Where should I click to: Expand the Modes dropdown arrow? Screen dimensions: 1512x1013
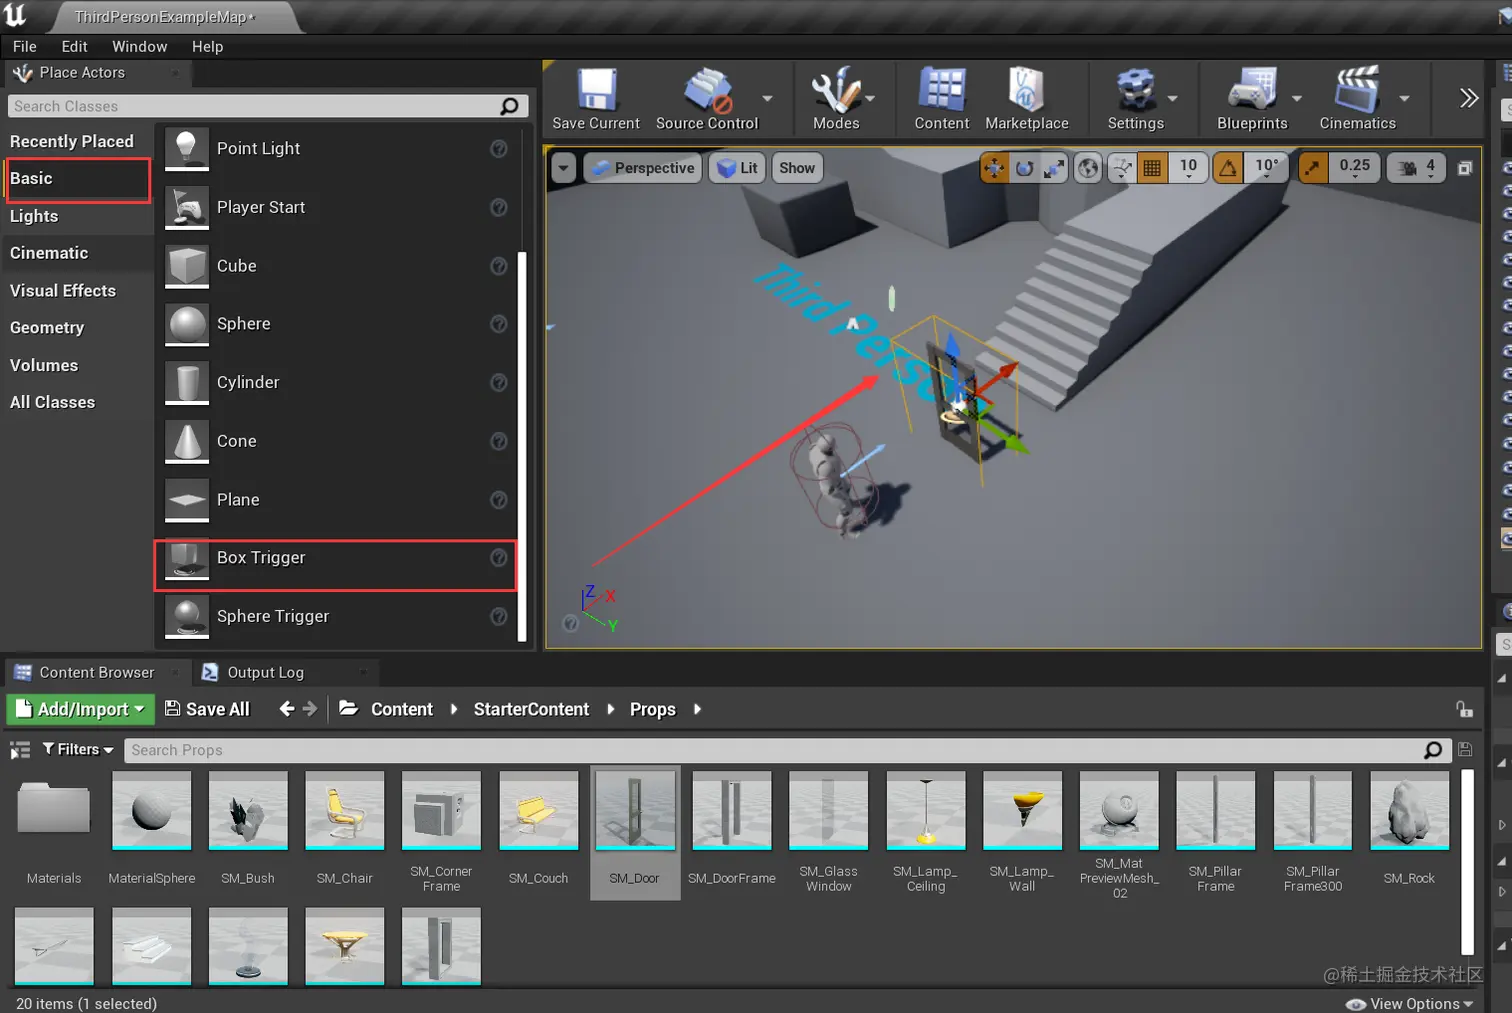(870, 98)
